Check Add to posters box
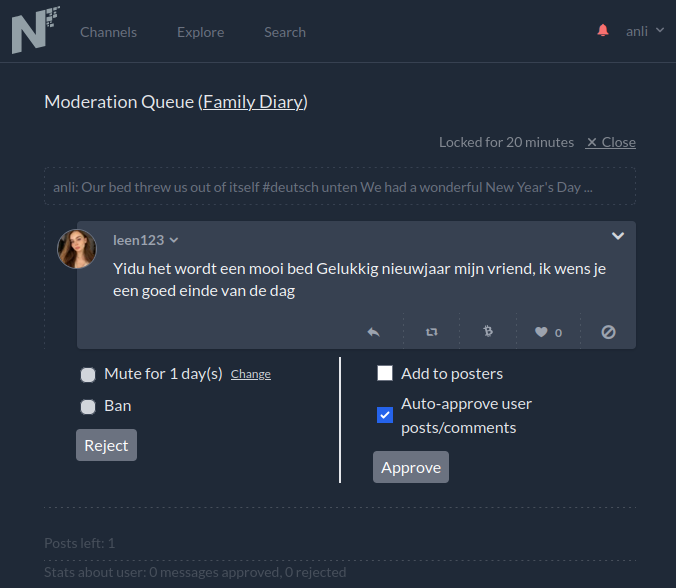The width and height of the screenshot is (676, 588). point(385,373)
